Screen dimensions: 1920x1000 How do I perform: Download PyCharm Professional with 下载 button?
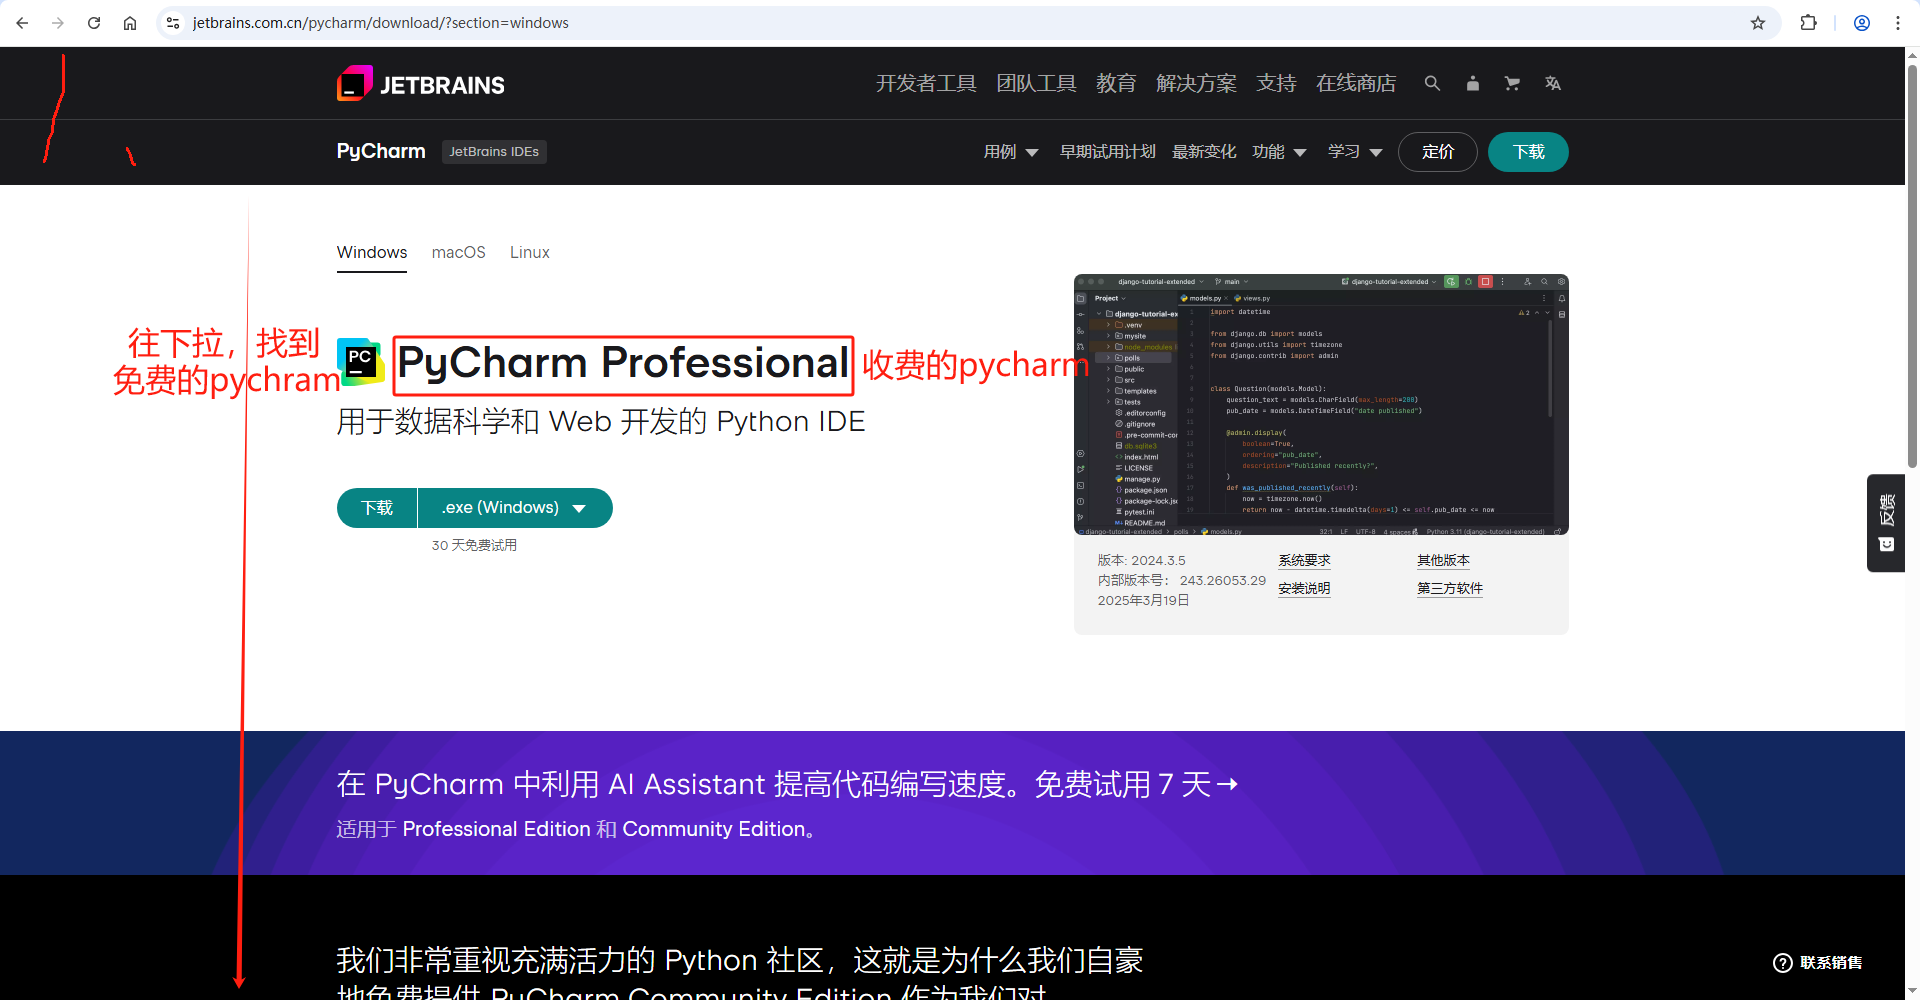pyautogui.click(x=377, y=508)
